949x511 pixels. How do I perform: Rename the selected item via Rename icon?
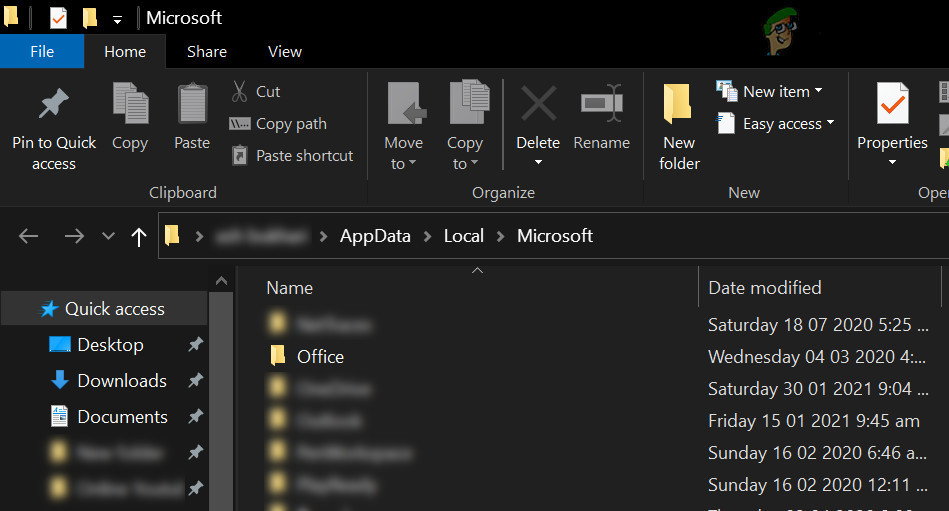tap(601, 105)
